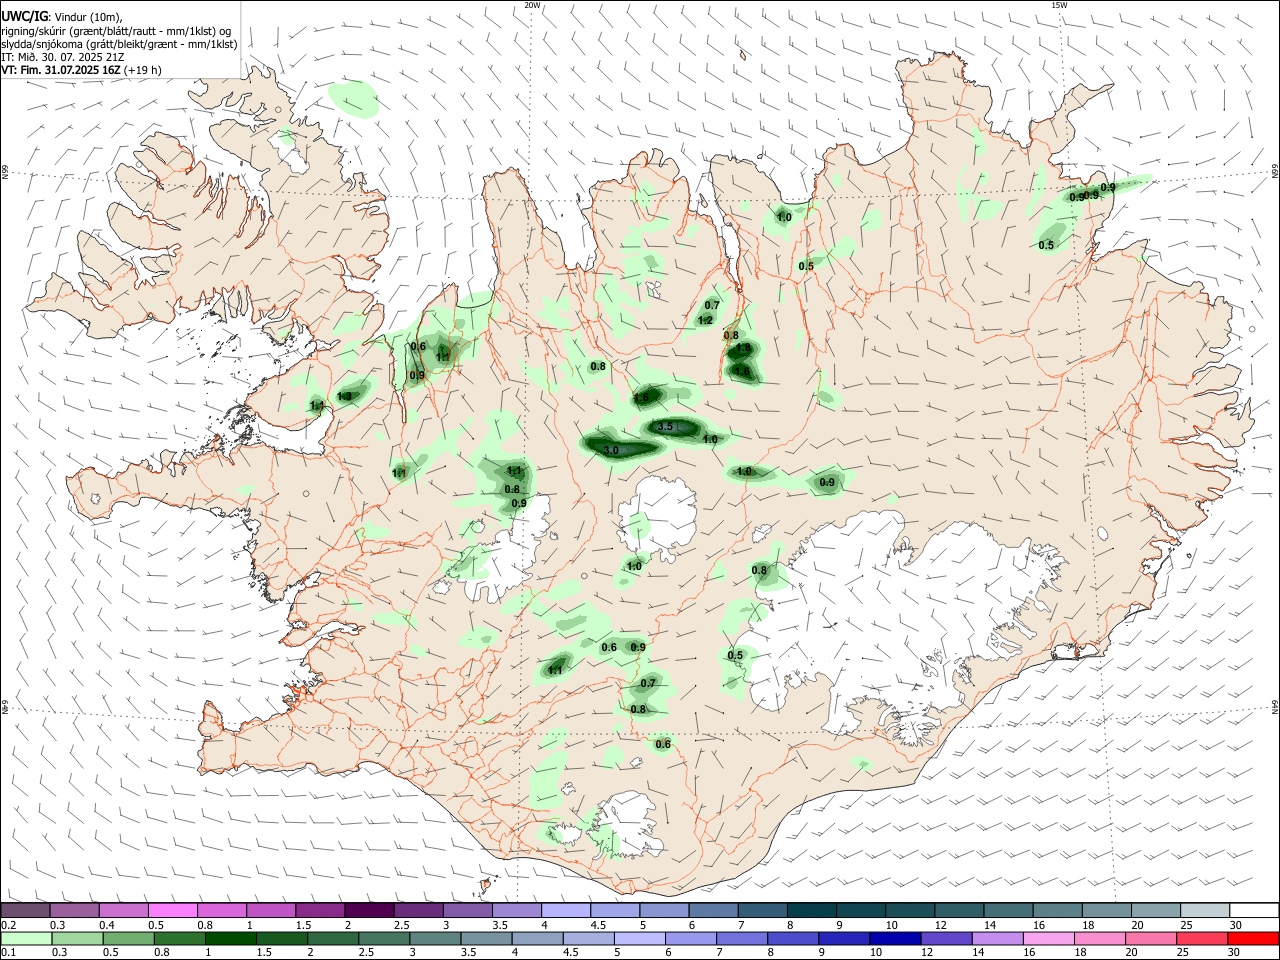Click the 3.0 precipitation value on the map

(x=610, y=451)
